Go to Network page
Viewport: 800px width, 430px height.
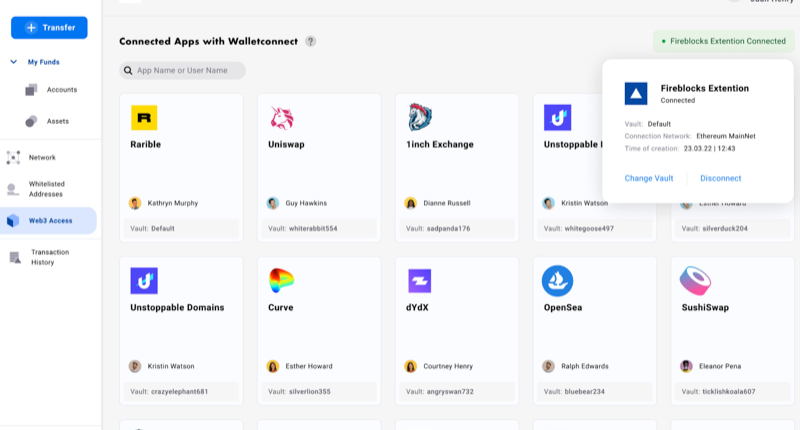click(x=42, y=158)
